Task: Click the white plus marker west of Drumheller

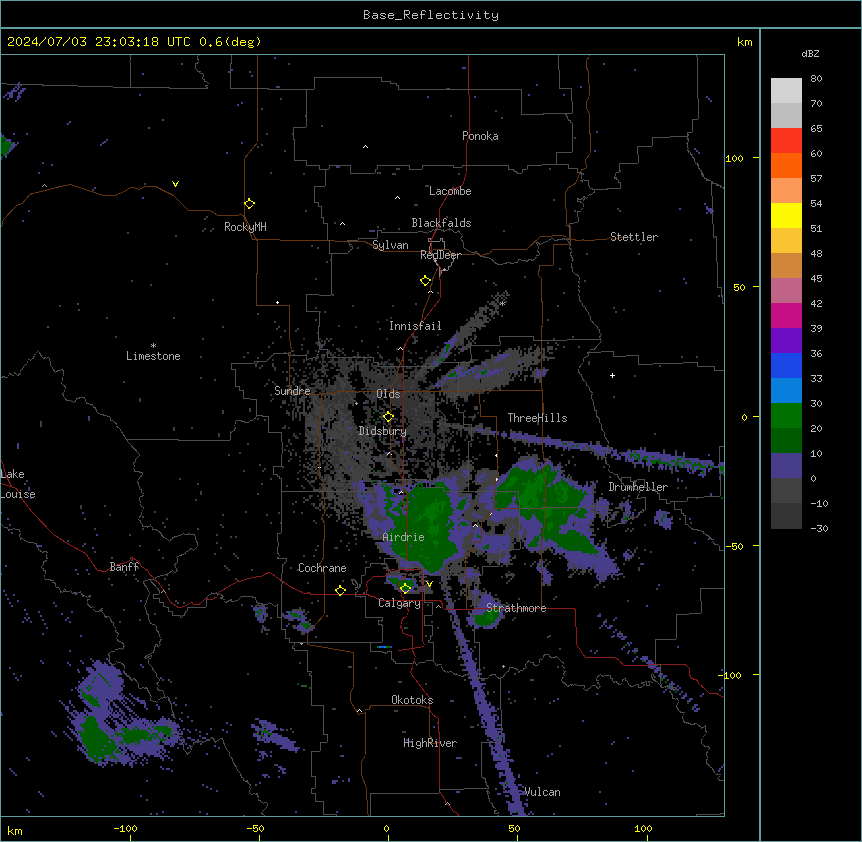Action: [x=612, y=375]
